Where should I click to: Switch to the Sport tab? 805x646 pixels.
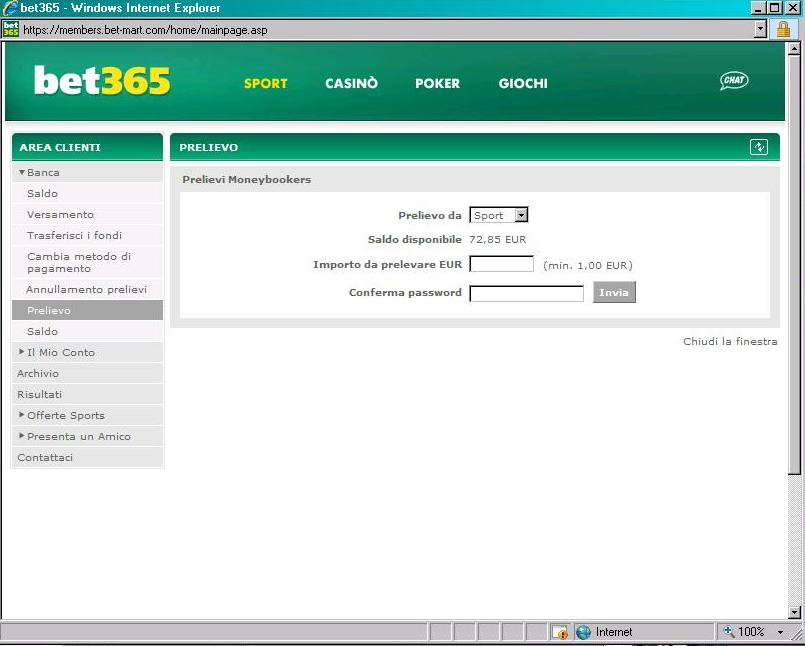(x=265, y=83)
